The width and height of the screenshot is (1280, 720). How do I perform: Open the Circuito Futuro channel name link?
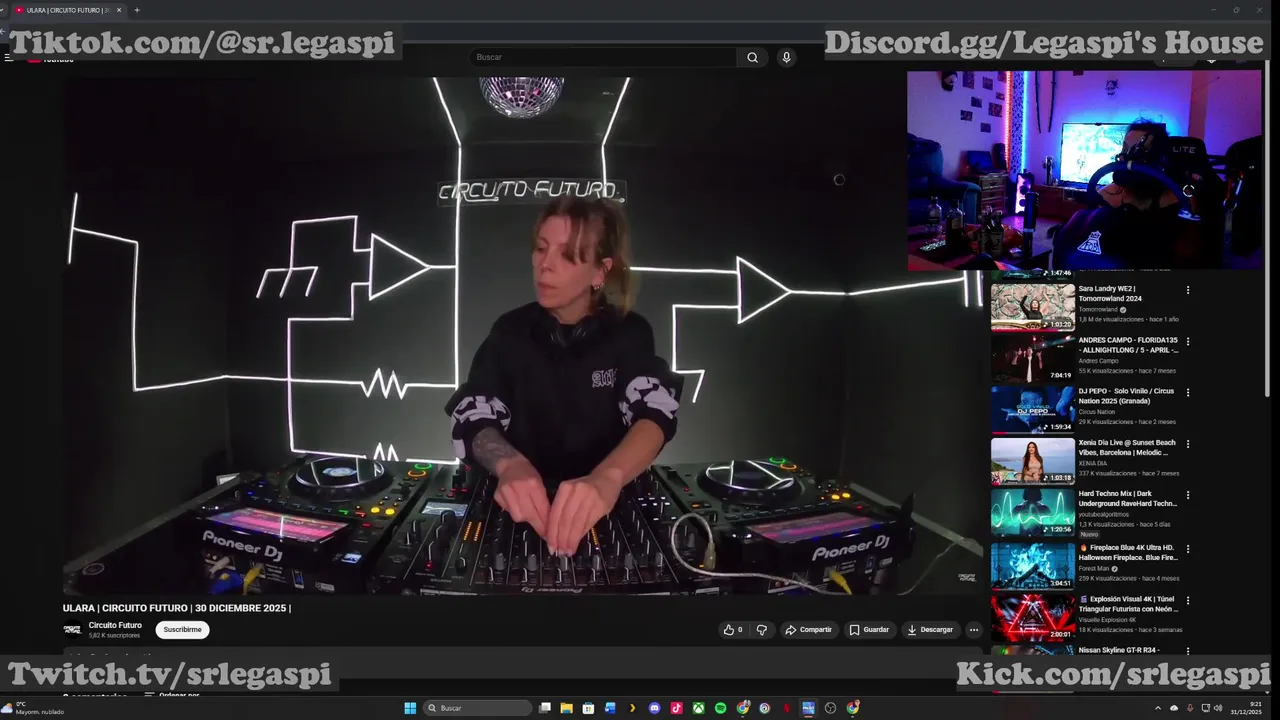click(115, 625)
